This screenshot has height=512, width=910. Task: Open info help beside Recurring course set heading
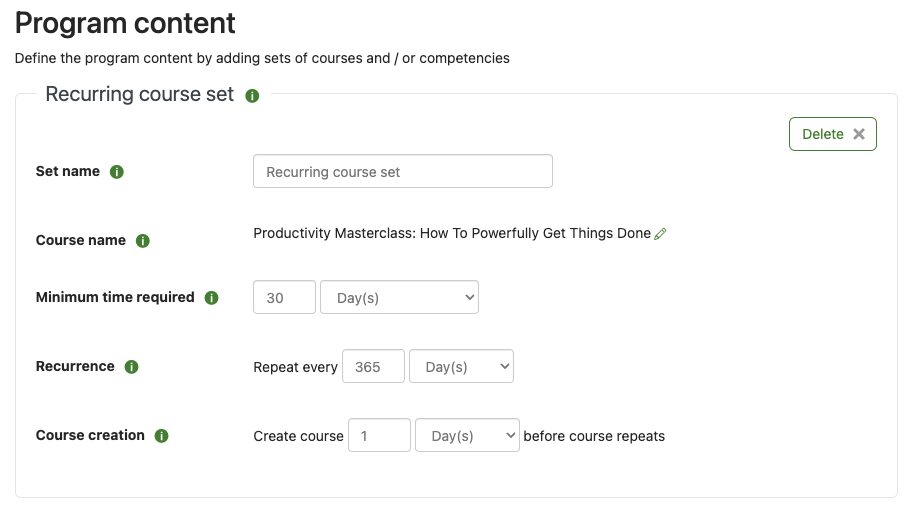[x=252, y=96]
